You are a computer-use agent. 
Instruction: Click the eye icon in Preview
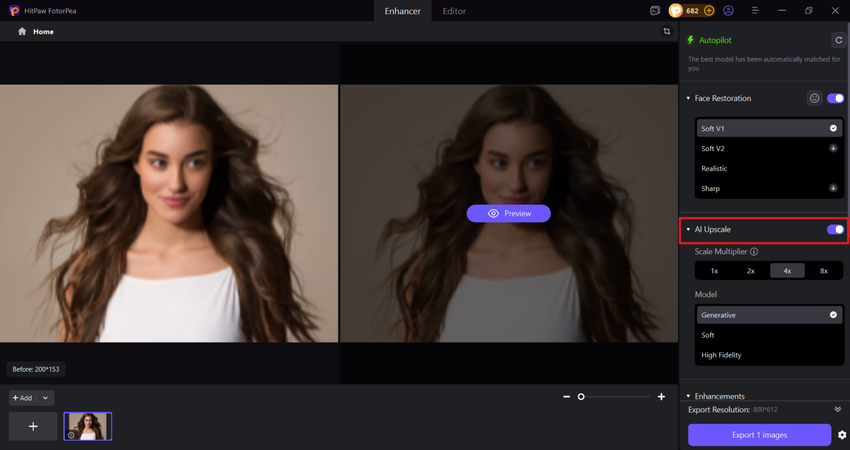point(493,214)
